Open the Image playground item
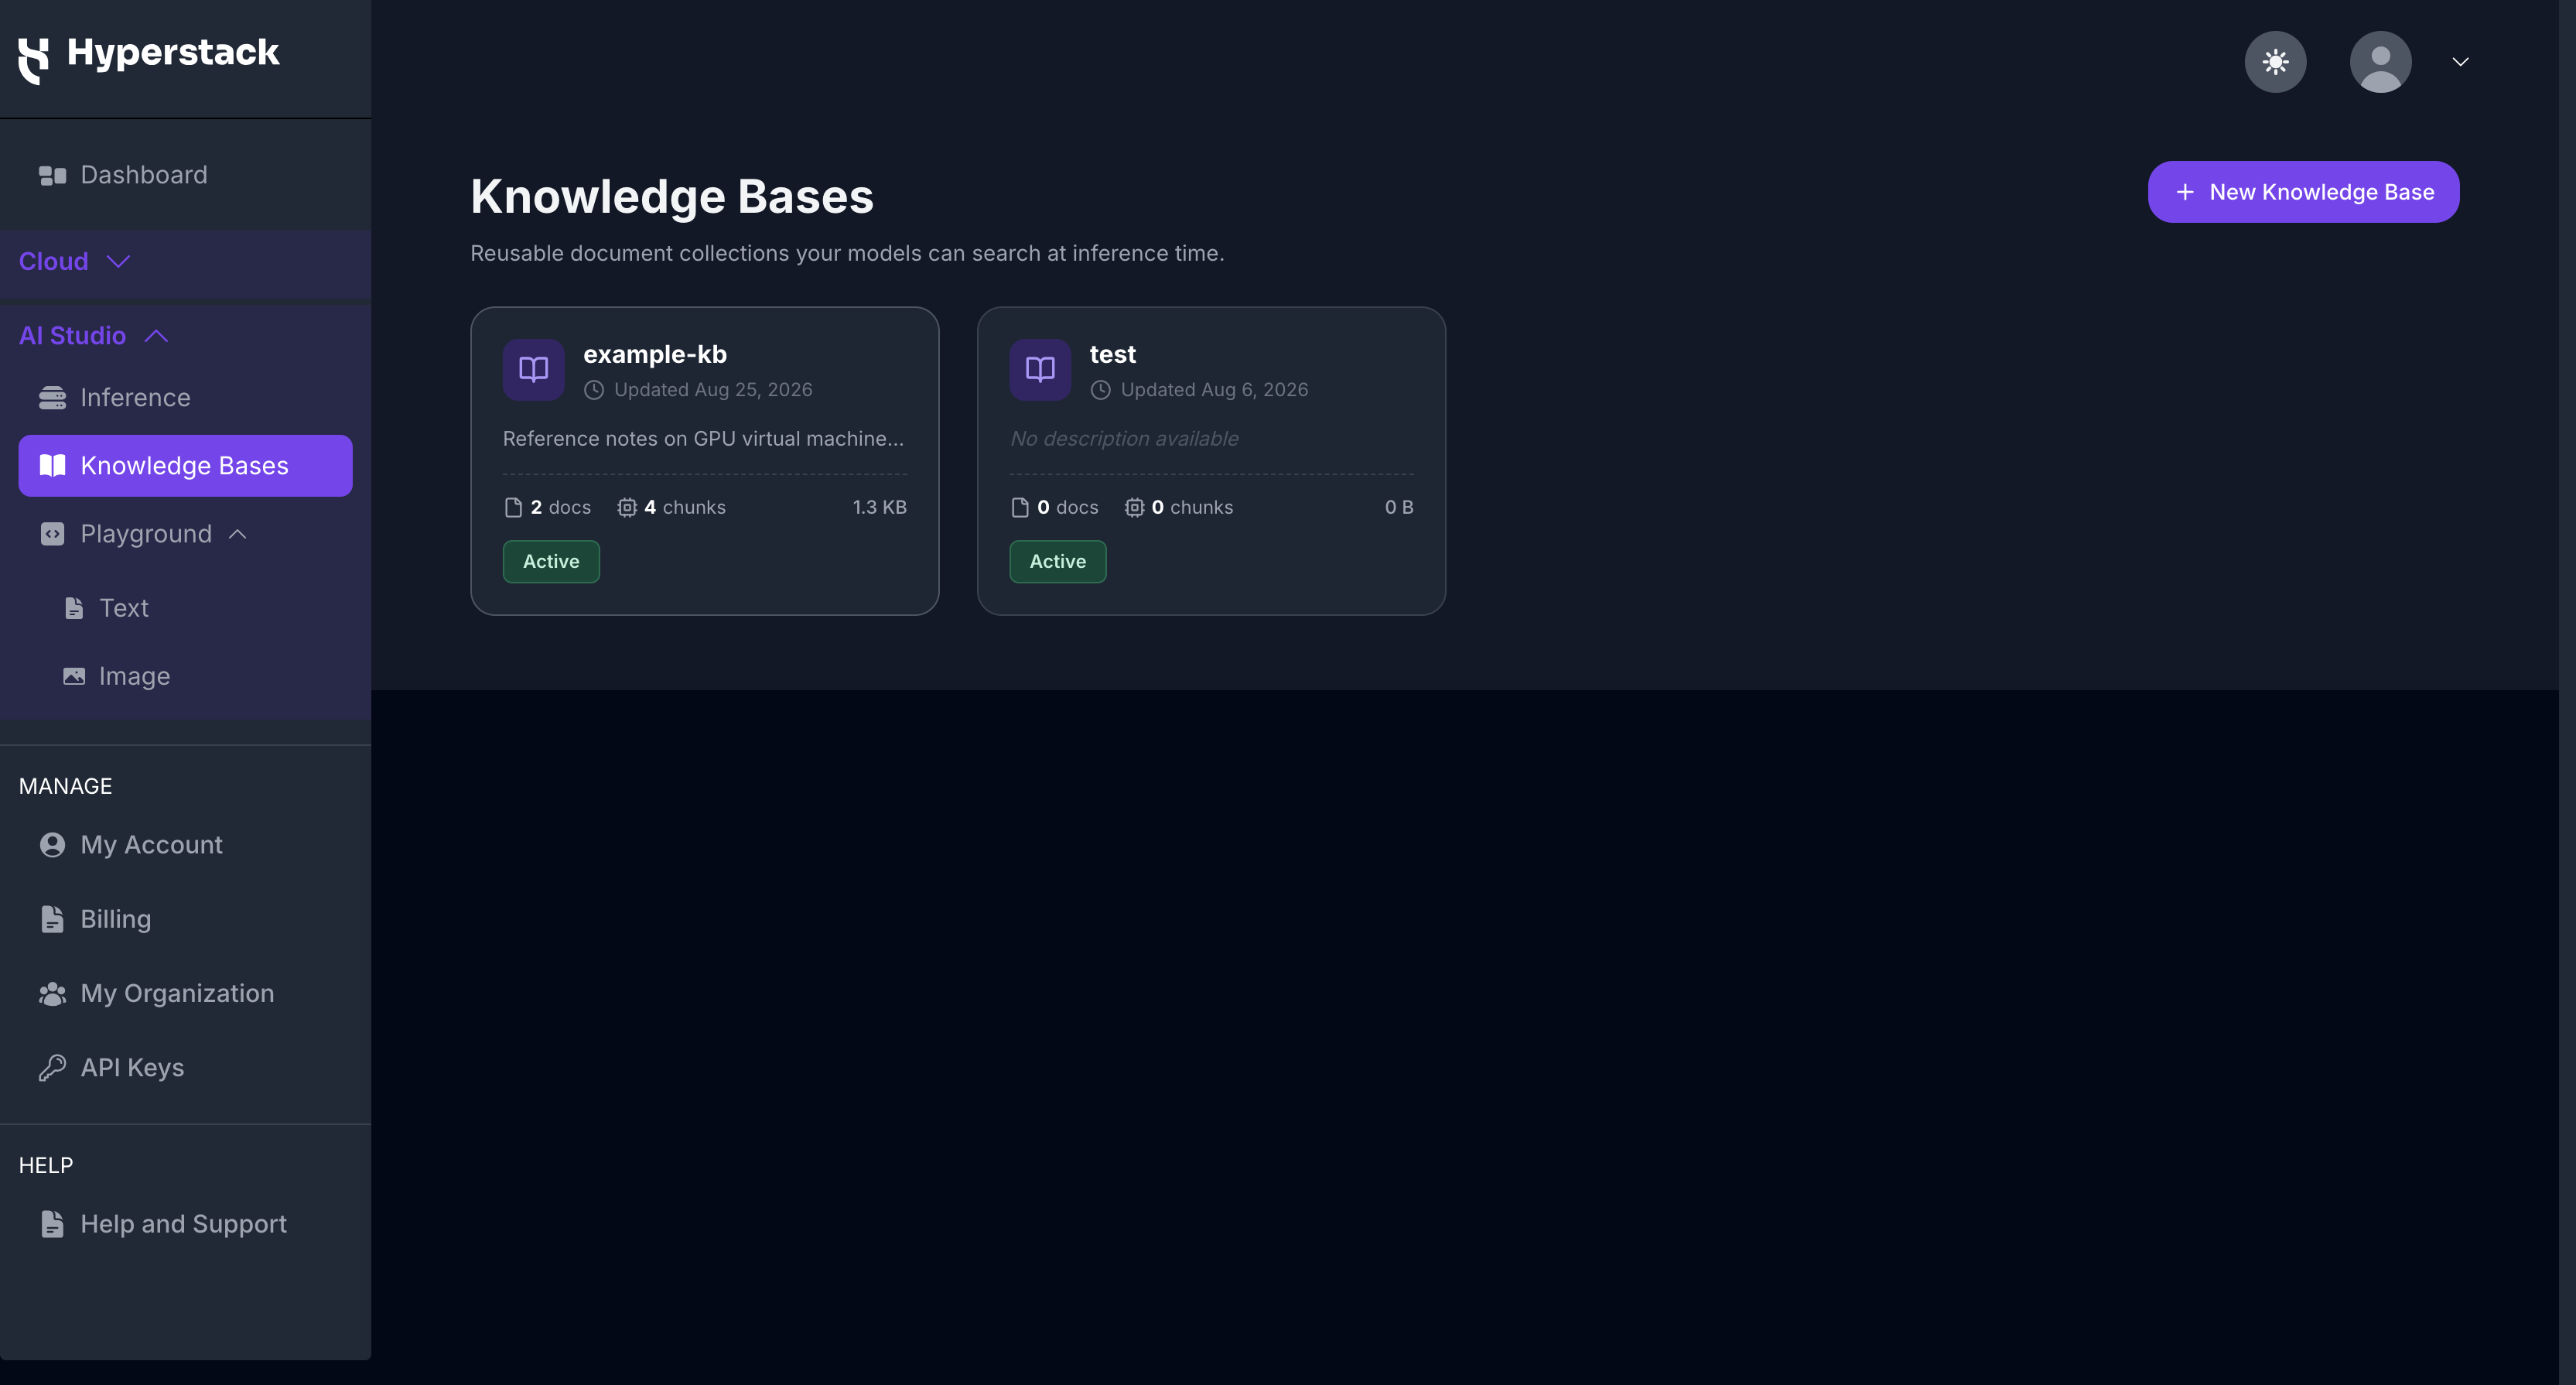Screen dimensions: 2576x1385 (x=134, y=676)
